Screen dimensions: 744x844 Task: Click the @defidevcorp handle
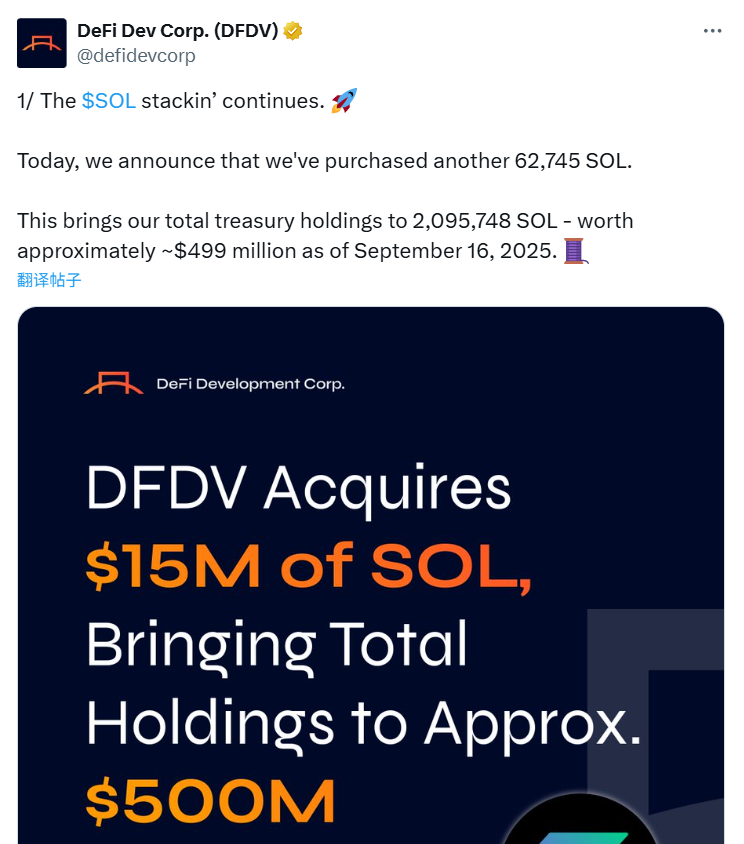click(x=136, y=56)
